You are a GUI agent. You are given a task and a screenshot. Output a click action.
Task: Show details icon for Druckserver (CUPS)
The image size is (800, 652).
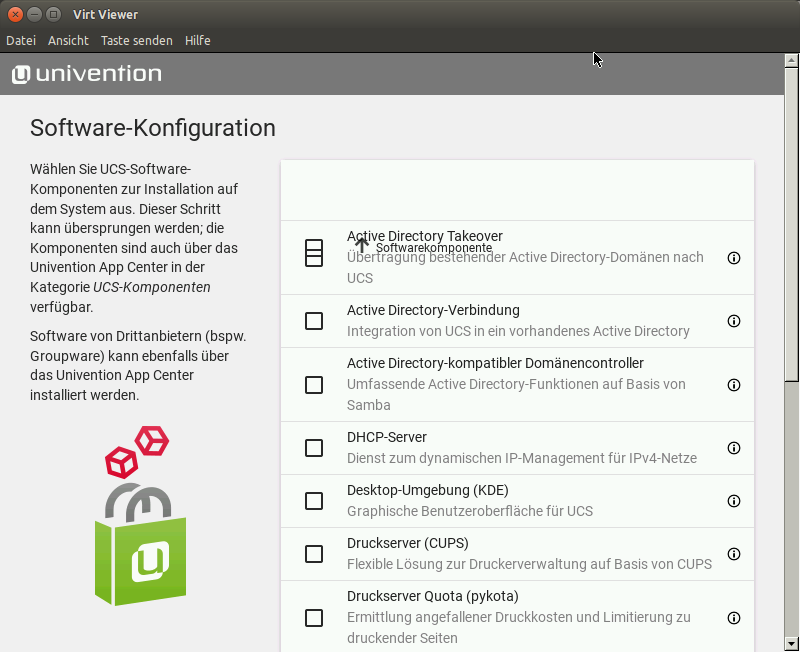734,554
